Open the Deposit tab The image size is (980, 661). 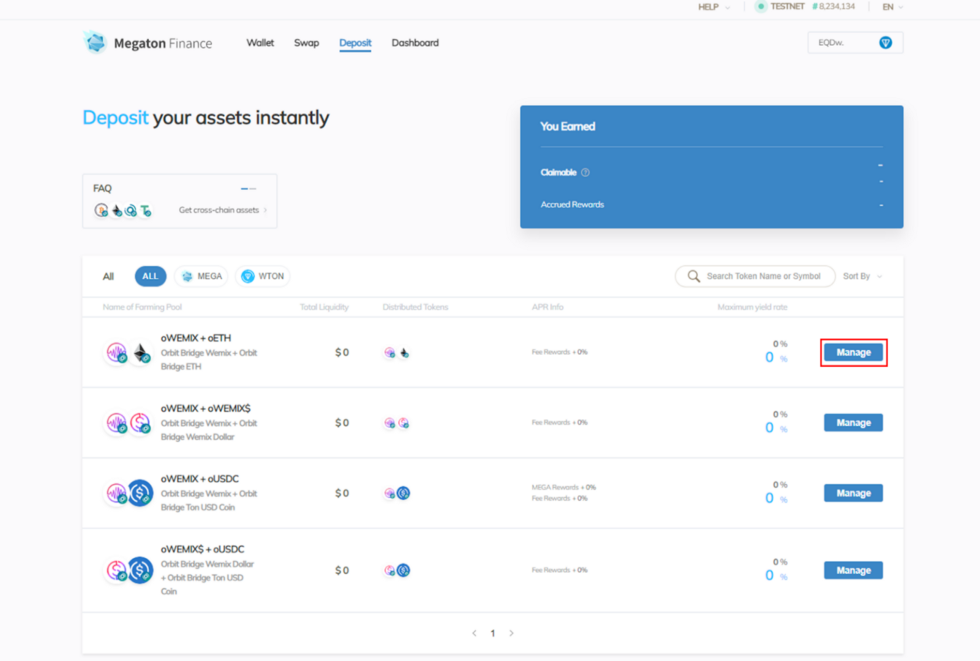pyautogui.click(x=355, y=43)
